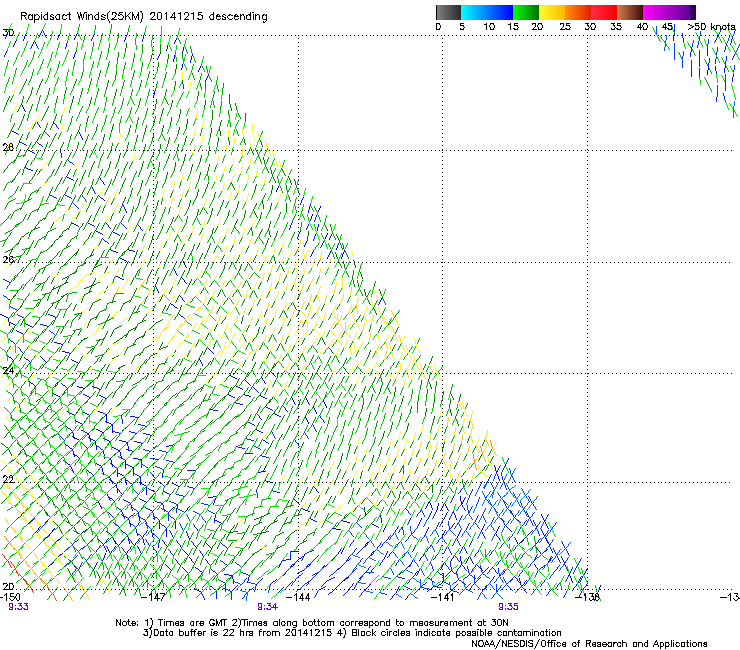
Task: Click the Rapidscat Winds title text
Action: [143, 17]
